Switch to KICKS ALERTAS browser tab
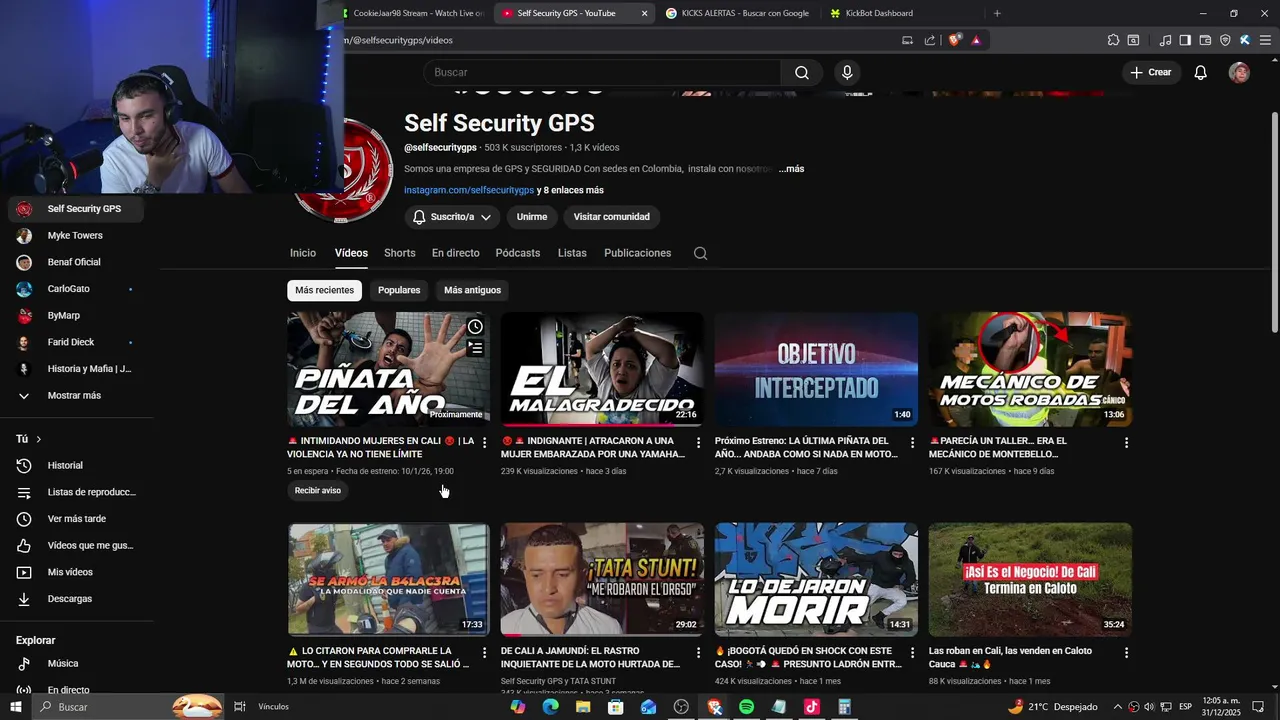Image resolution: width=1280 pixels, height=720 pixels. click(x=736, y=13)
